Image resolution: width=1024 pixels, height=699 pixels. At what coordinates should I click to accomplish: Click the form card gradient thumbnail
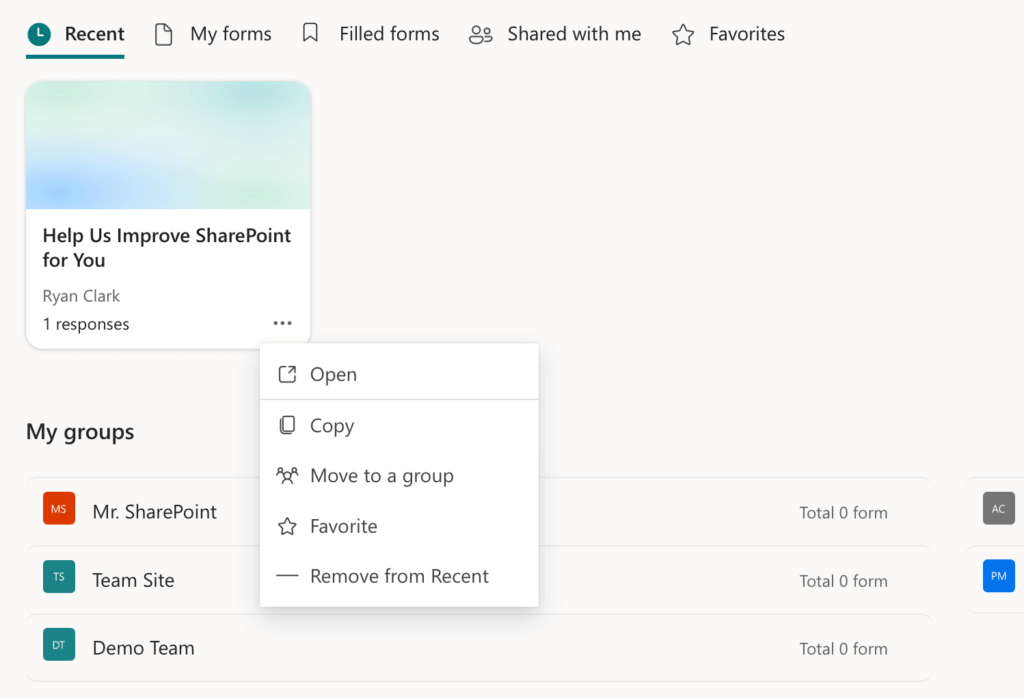point(168,145)
